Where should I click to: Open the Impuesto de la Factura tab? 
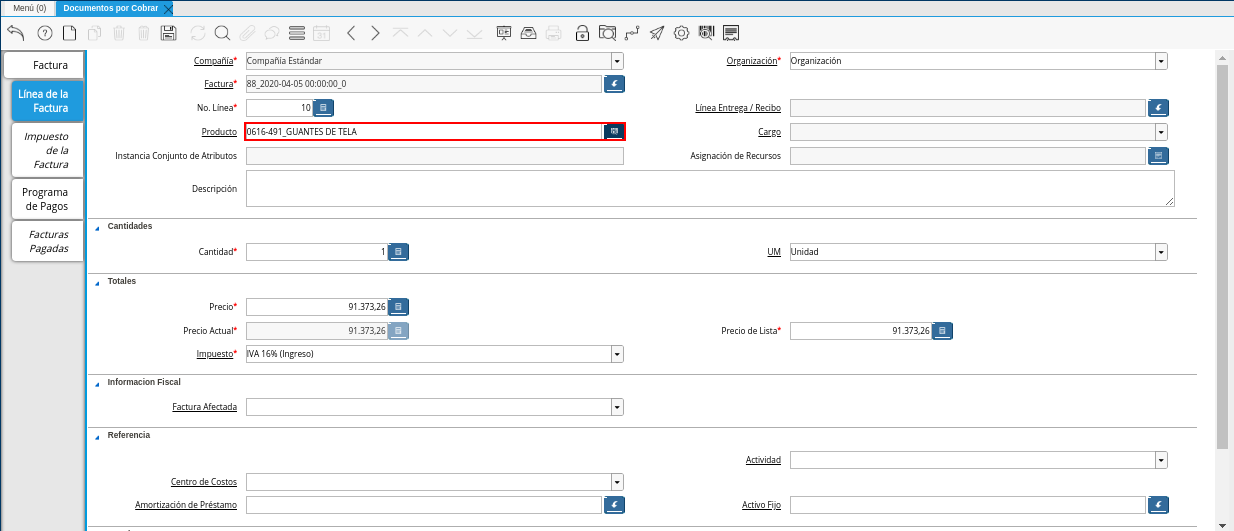(46, 150)
